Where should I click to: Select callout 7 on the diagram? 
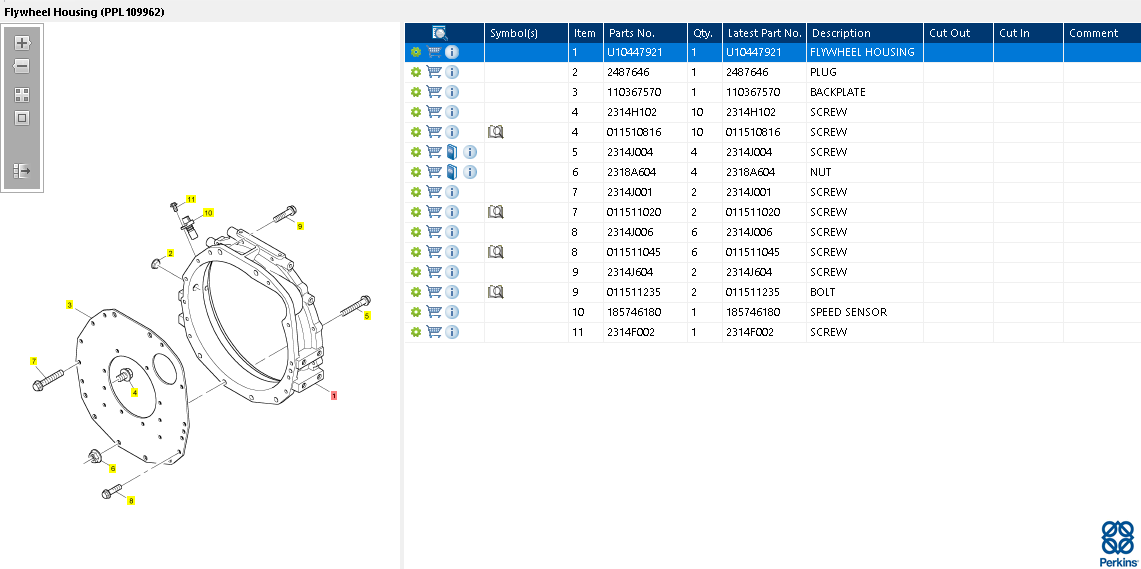click(33, 361)
